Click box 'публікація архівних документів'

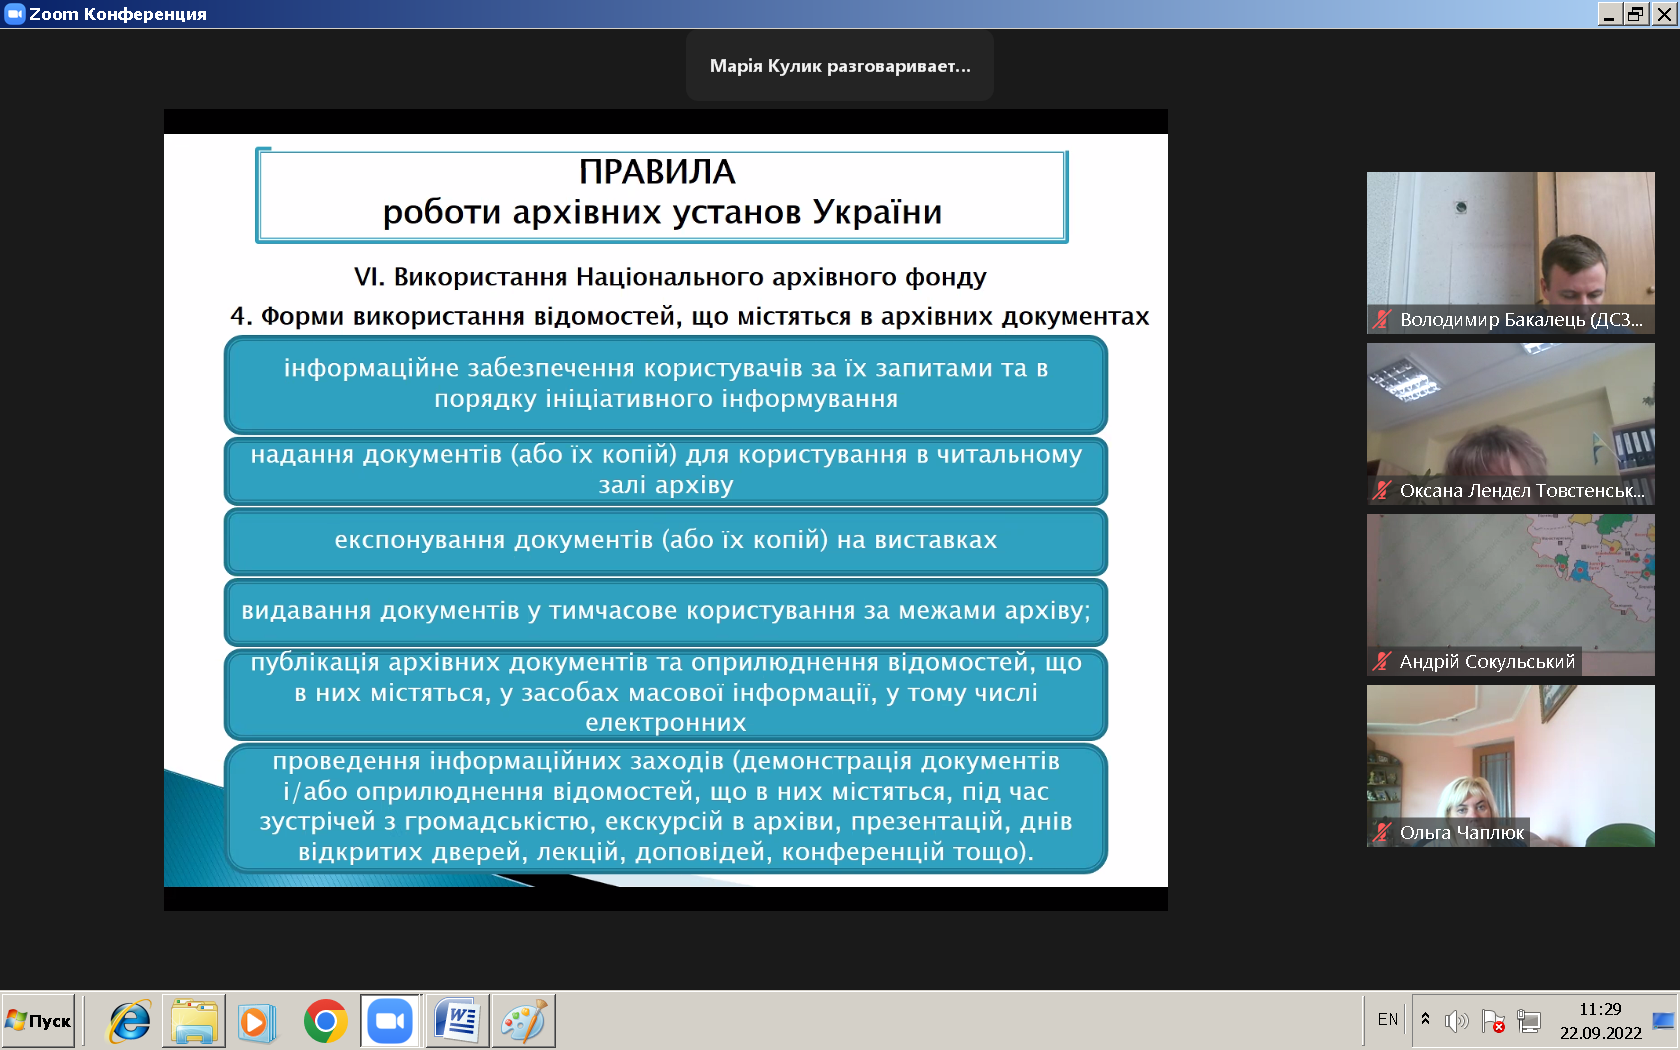(666, 693)
